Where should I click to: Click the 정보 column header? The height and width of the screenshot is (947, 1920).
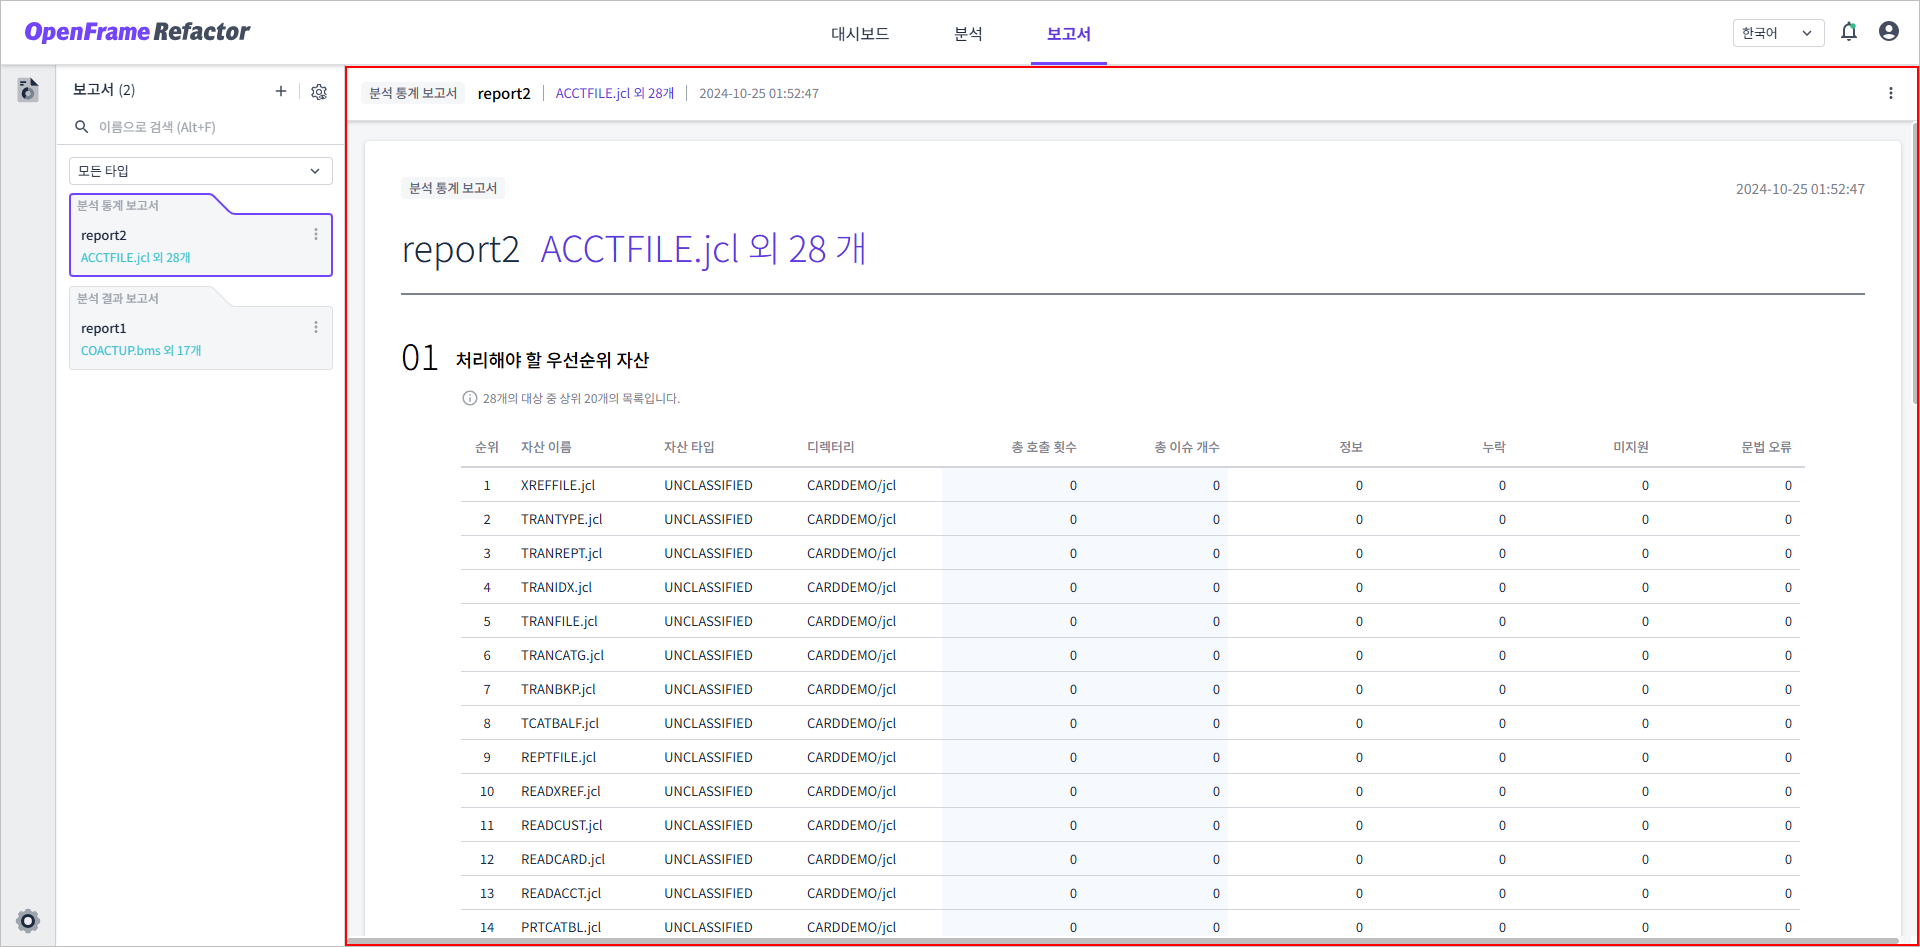tap(1351, 447)
